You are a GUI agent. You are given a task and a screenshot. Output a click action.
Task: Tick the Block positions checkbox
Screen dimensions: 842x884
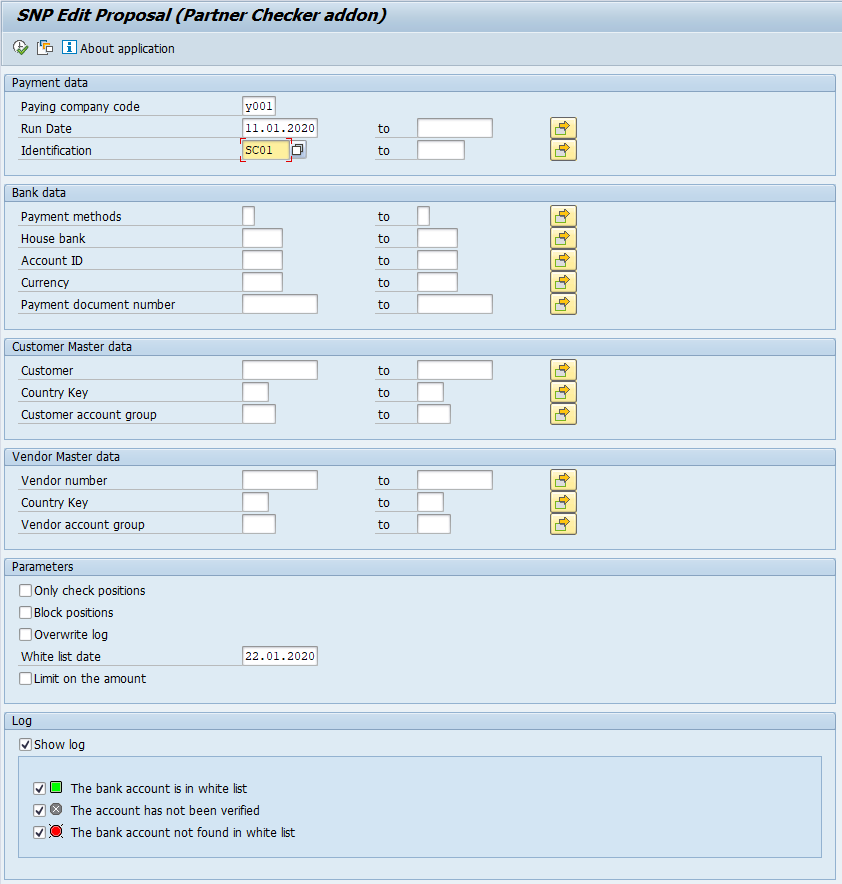click(x=26, y=613)
